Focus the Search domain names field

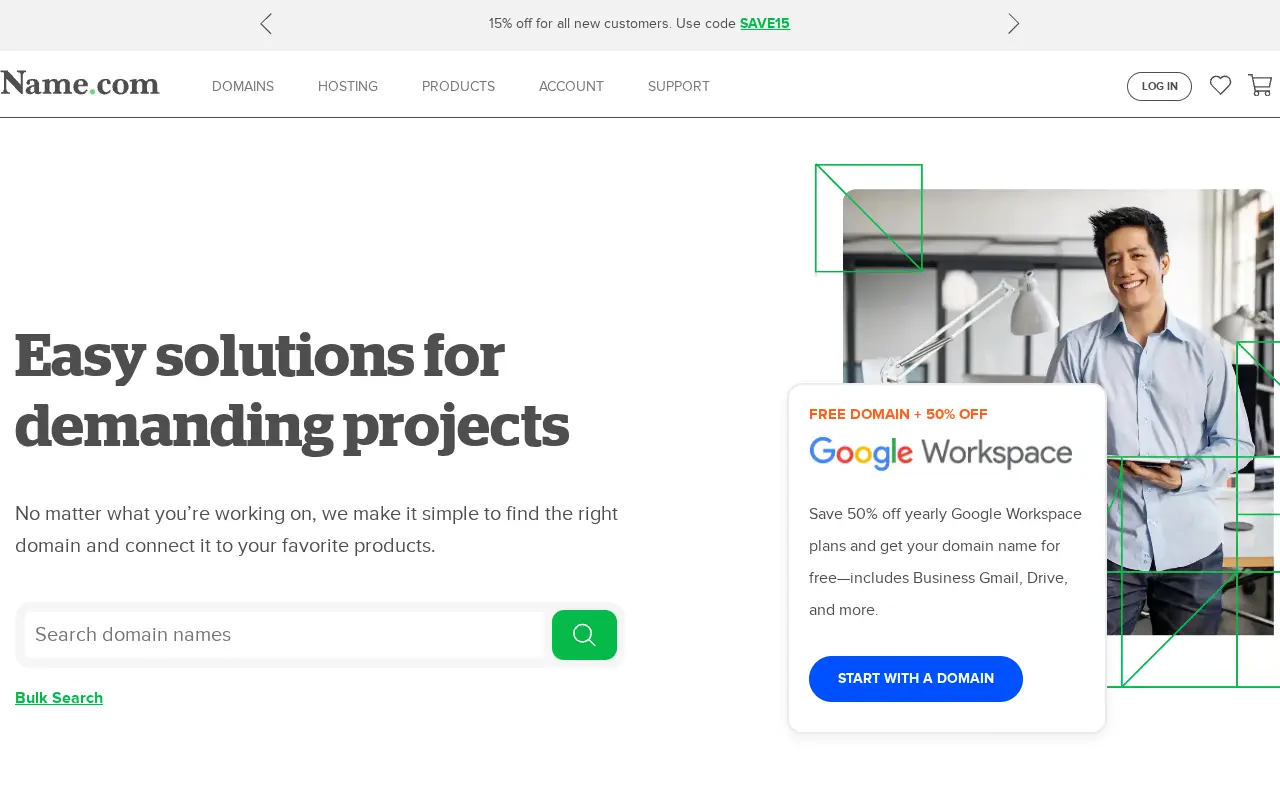click(x=285, y=635)
